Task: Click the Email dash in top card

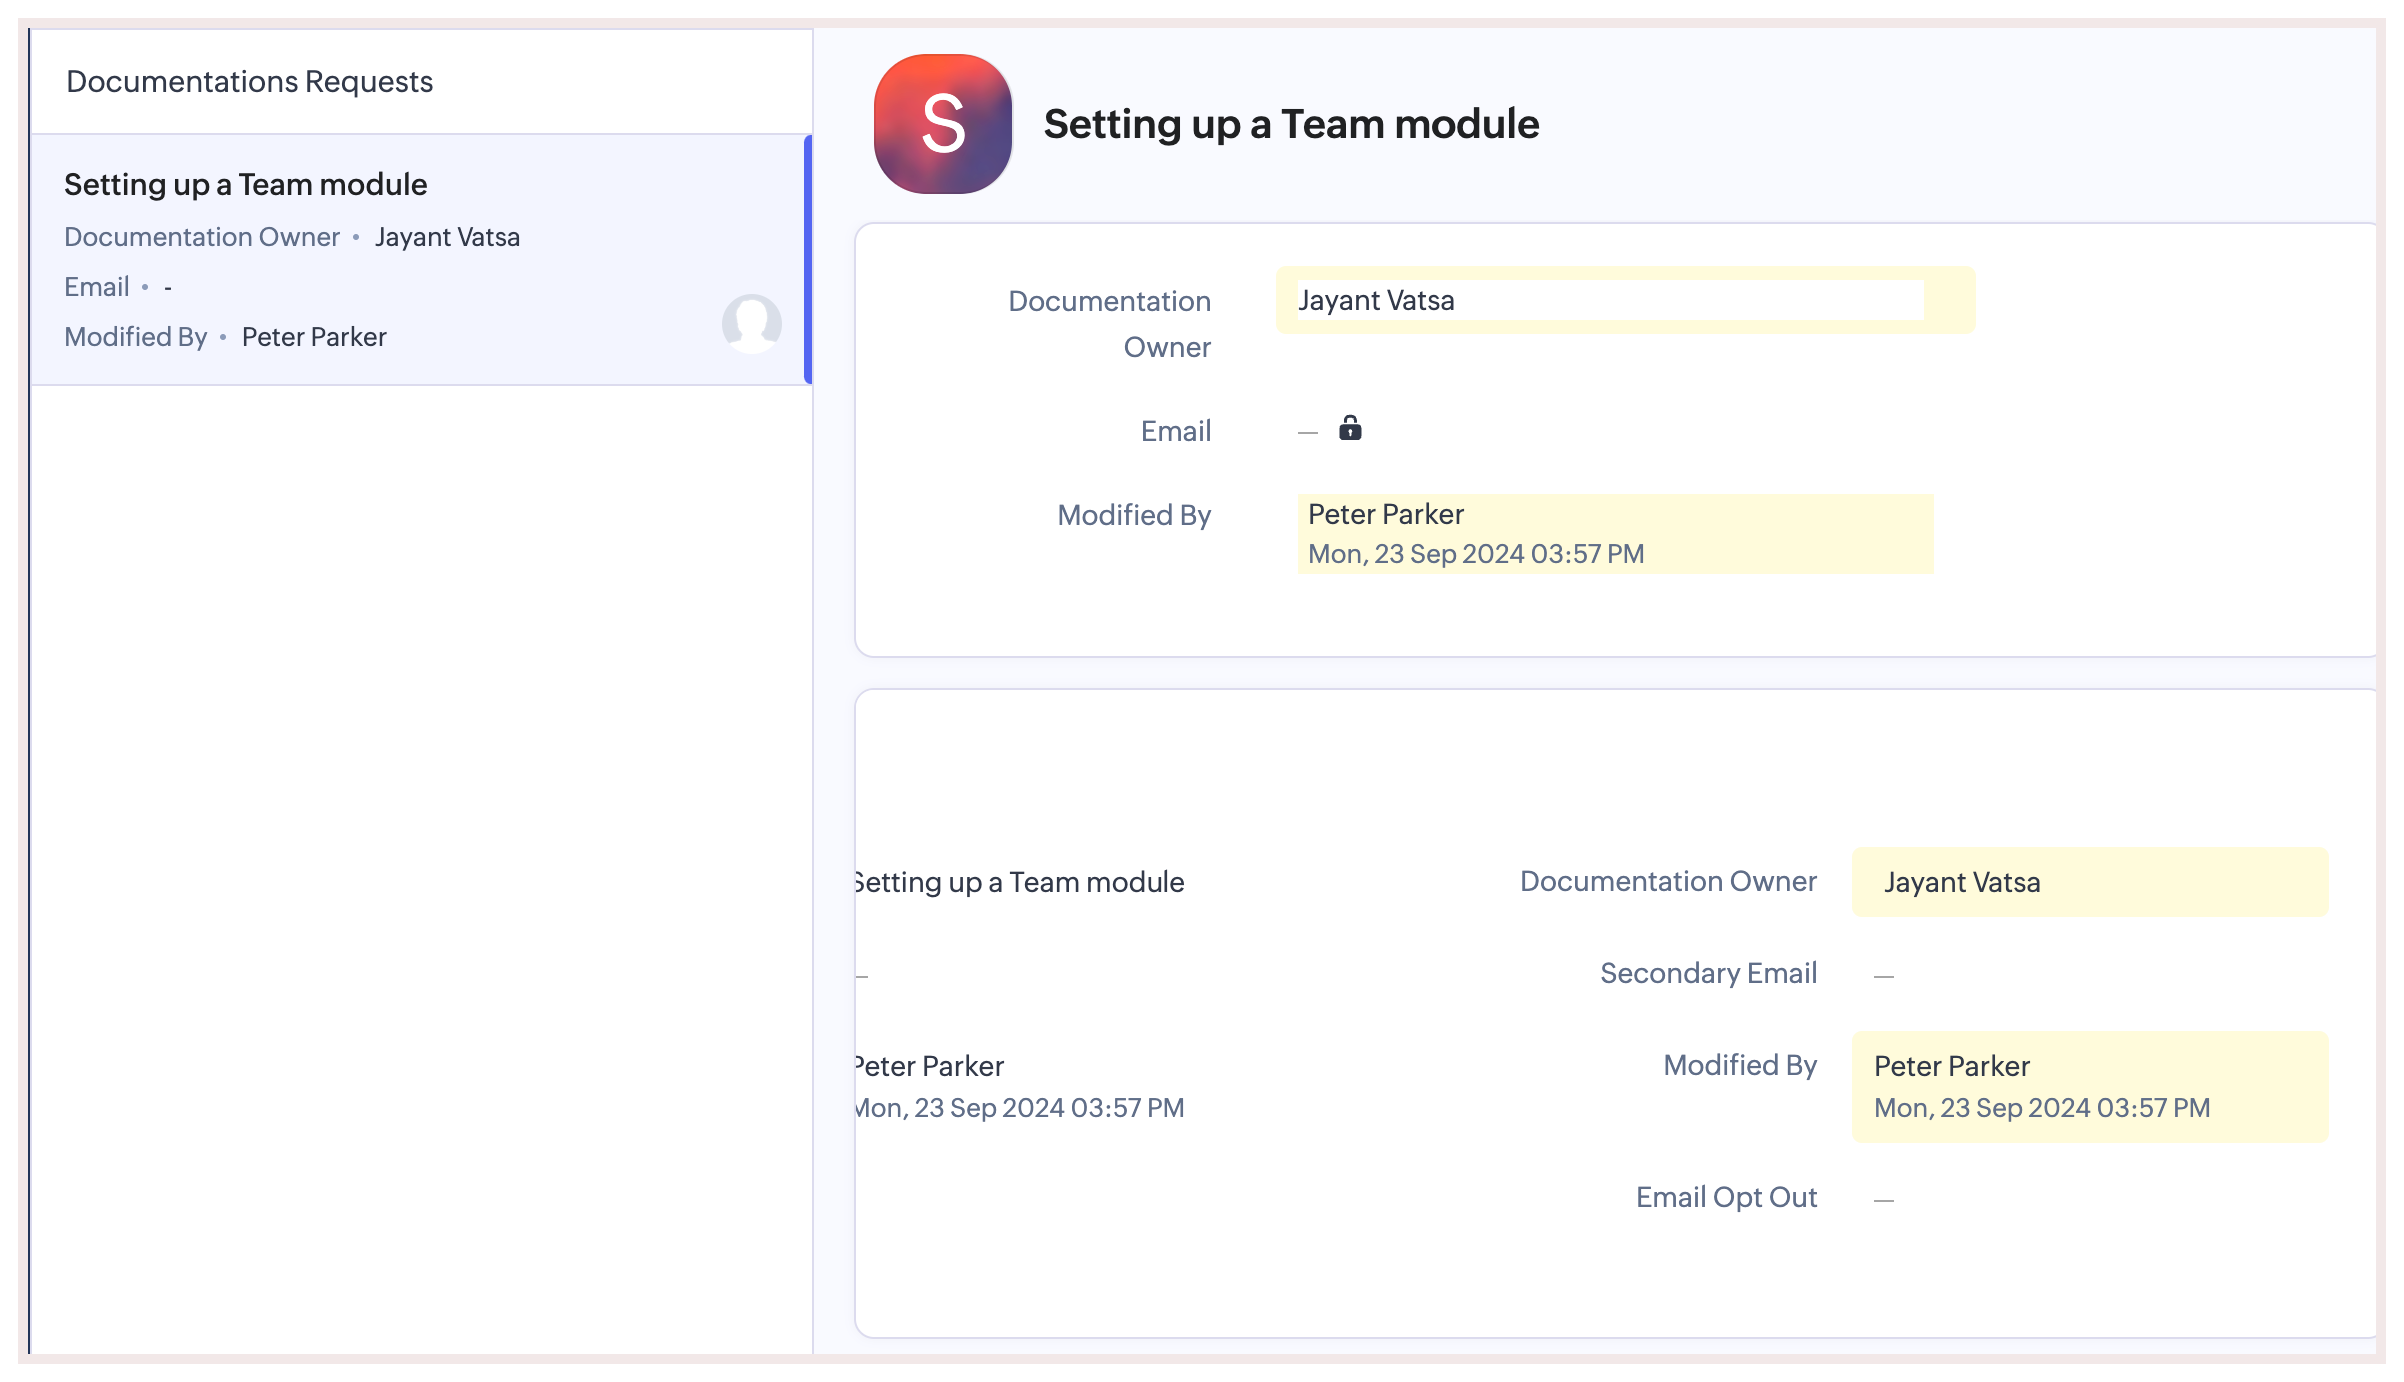Action: pos(1307,433)
